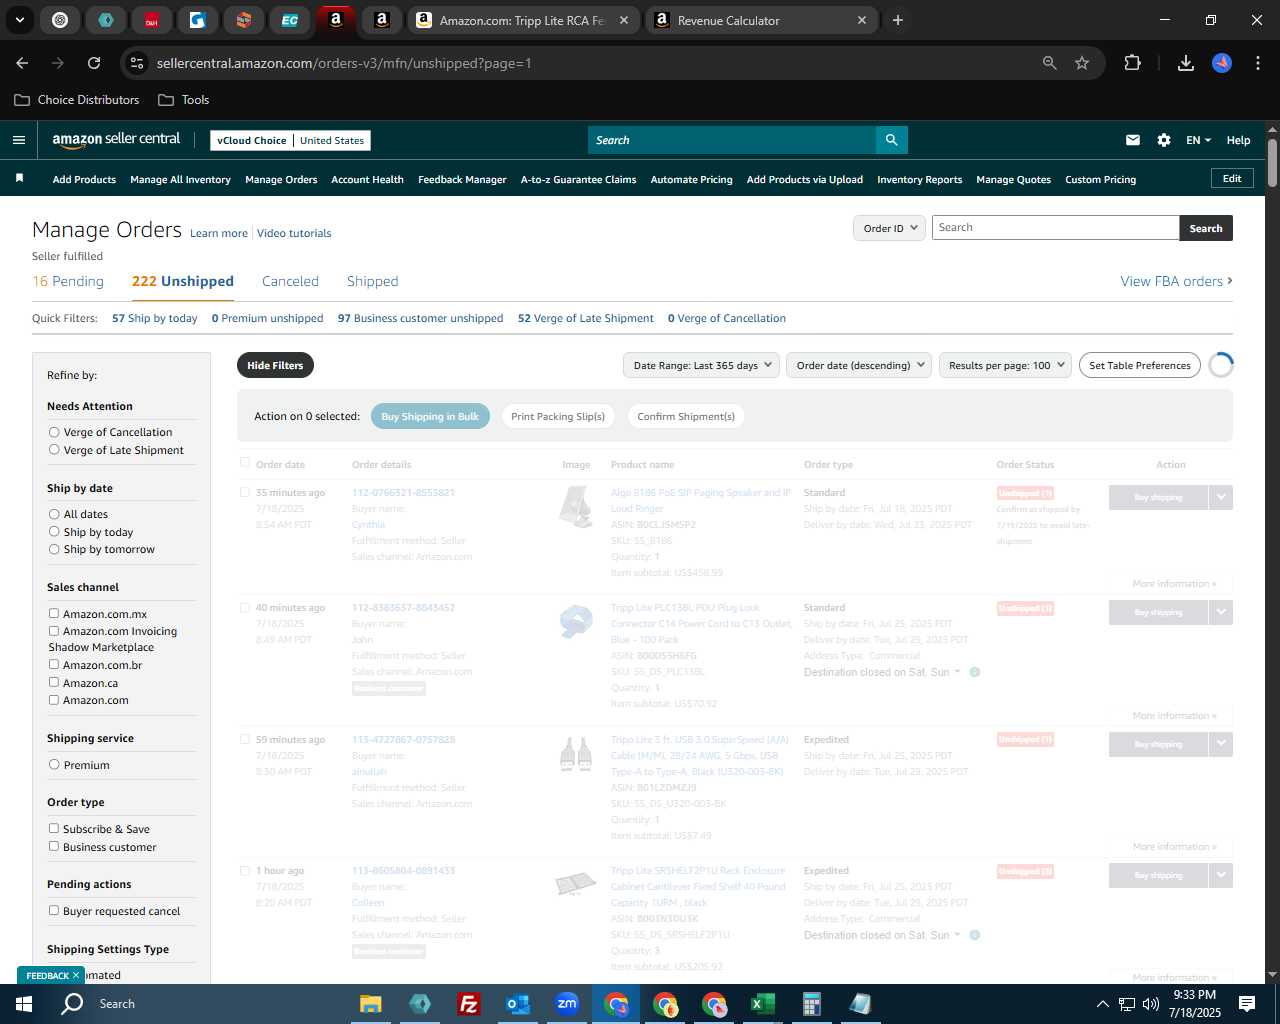This screenshot has width=1280, height=1024.
Task: Switch to the Canceled orders tab
Action: pos(290,281)
